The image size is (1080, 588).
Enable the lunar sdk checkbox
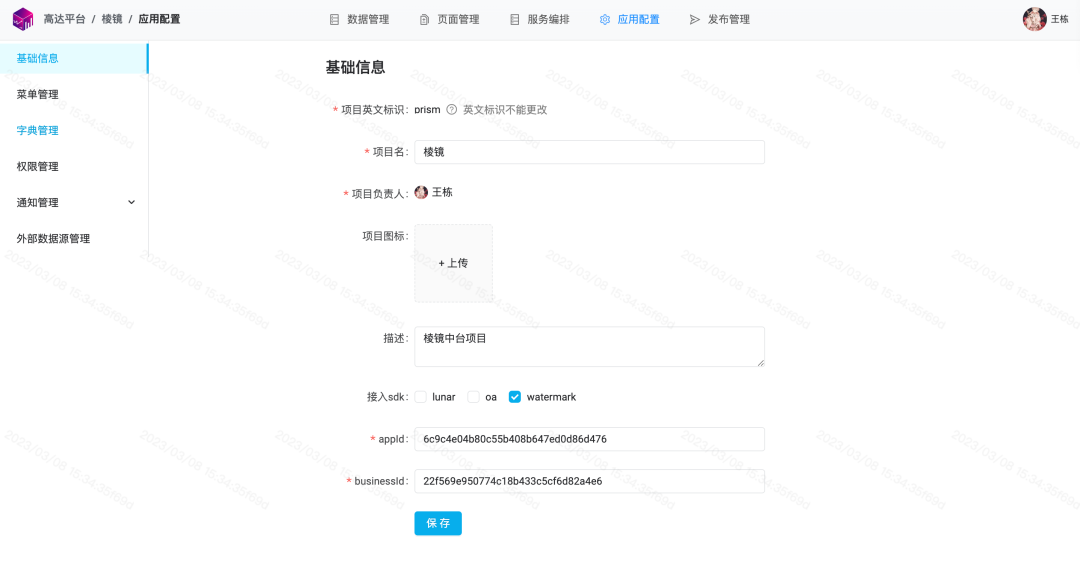[421, 397]
